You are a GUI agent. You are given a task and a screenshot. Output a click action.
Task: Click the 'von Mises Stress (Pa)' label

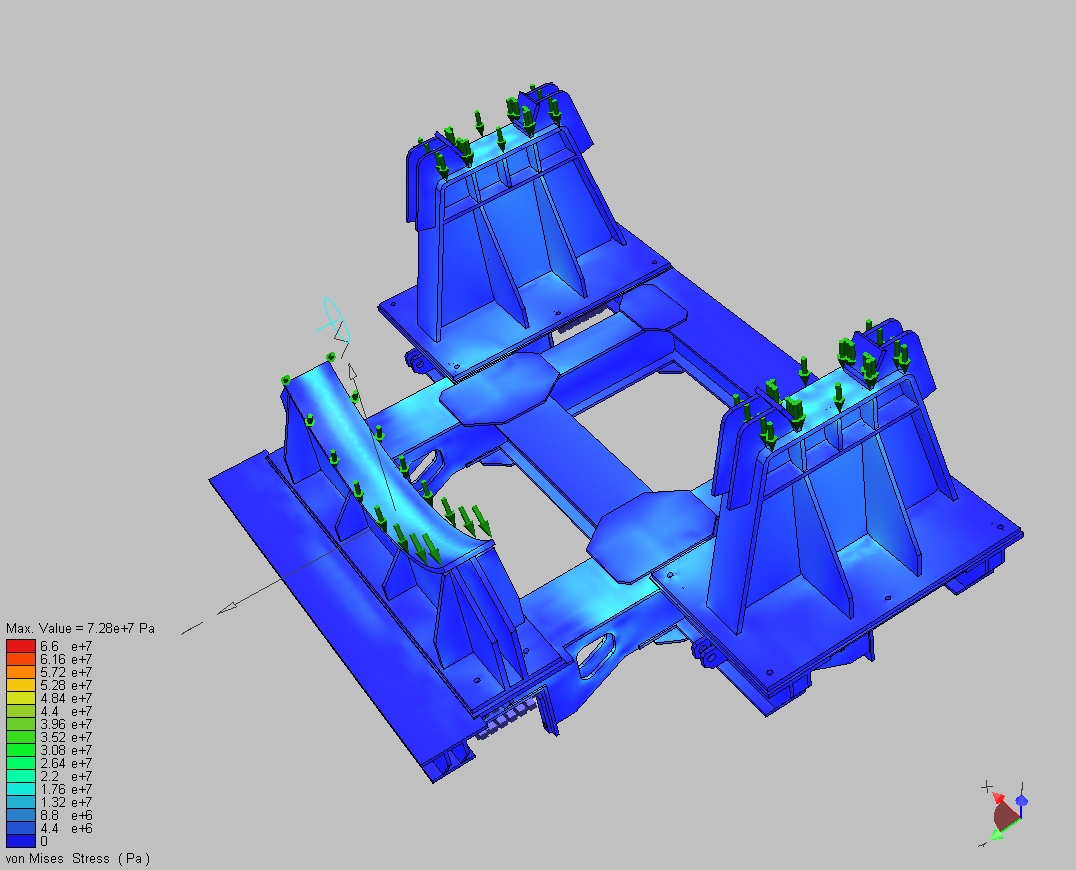point(78,858)
